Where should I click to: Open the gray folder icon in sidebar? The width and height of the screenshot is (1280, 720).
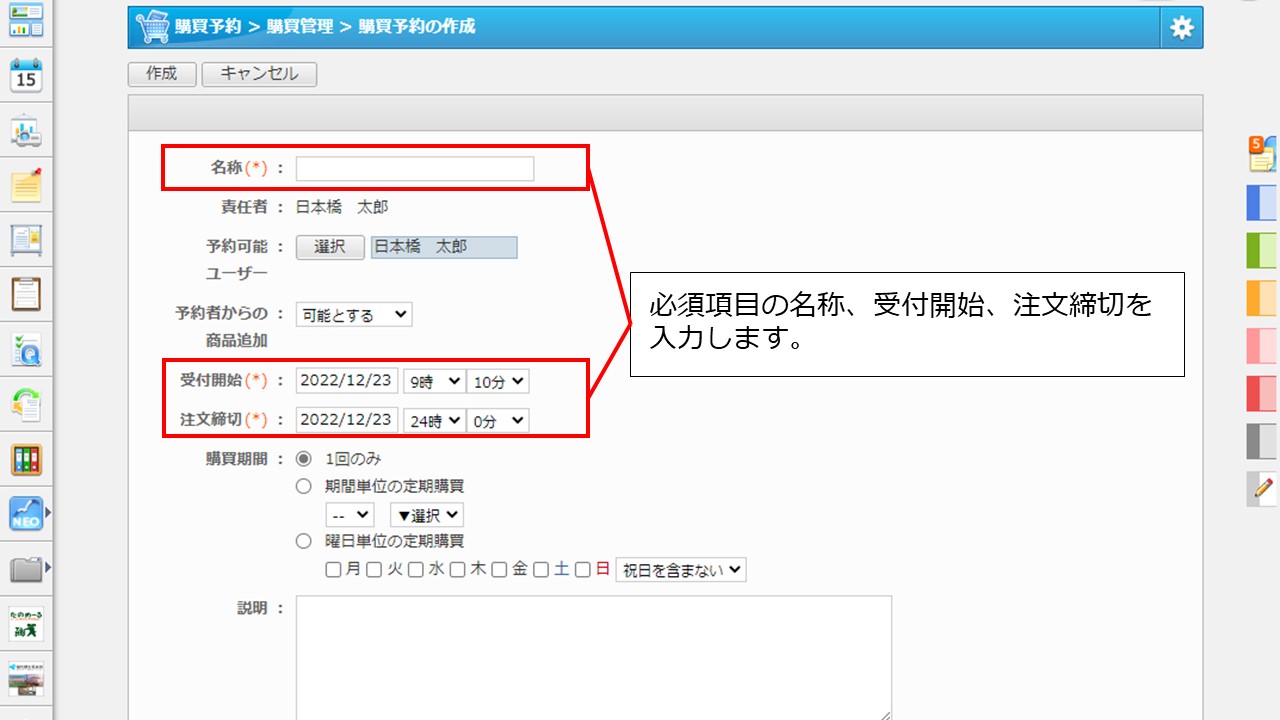pyautogui.click(x=26, y=569)
